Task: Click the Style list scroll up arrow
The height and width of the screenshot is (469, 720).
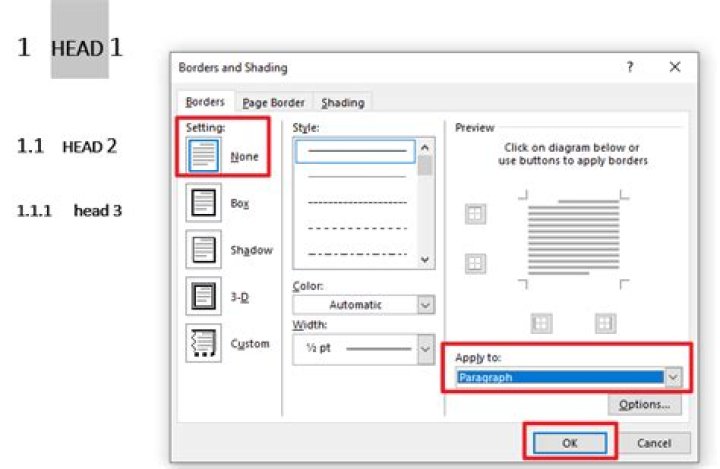Action: pos(425,148)
